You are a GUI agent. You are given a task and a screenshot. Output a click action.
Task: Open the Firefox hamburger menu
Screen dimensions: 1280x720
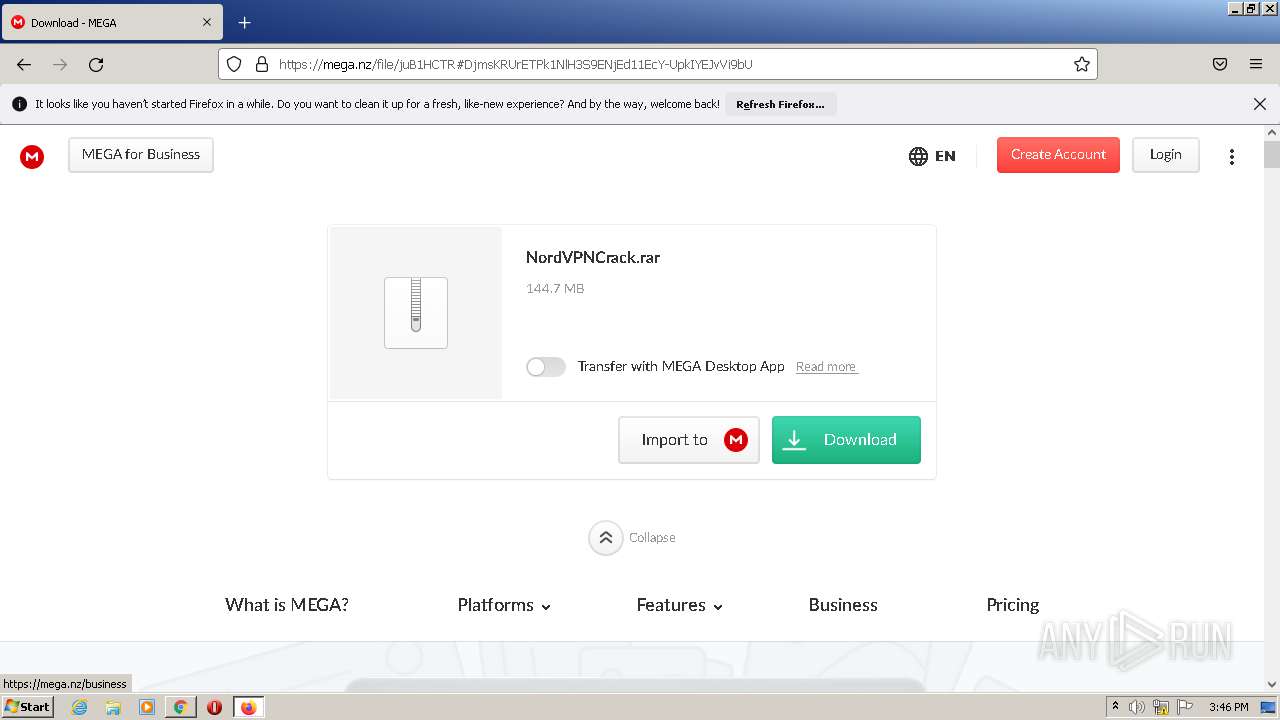1256,64
